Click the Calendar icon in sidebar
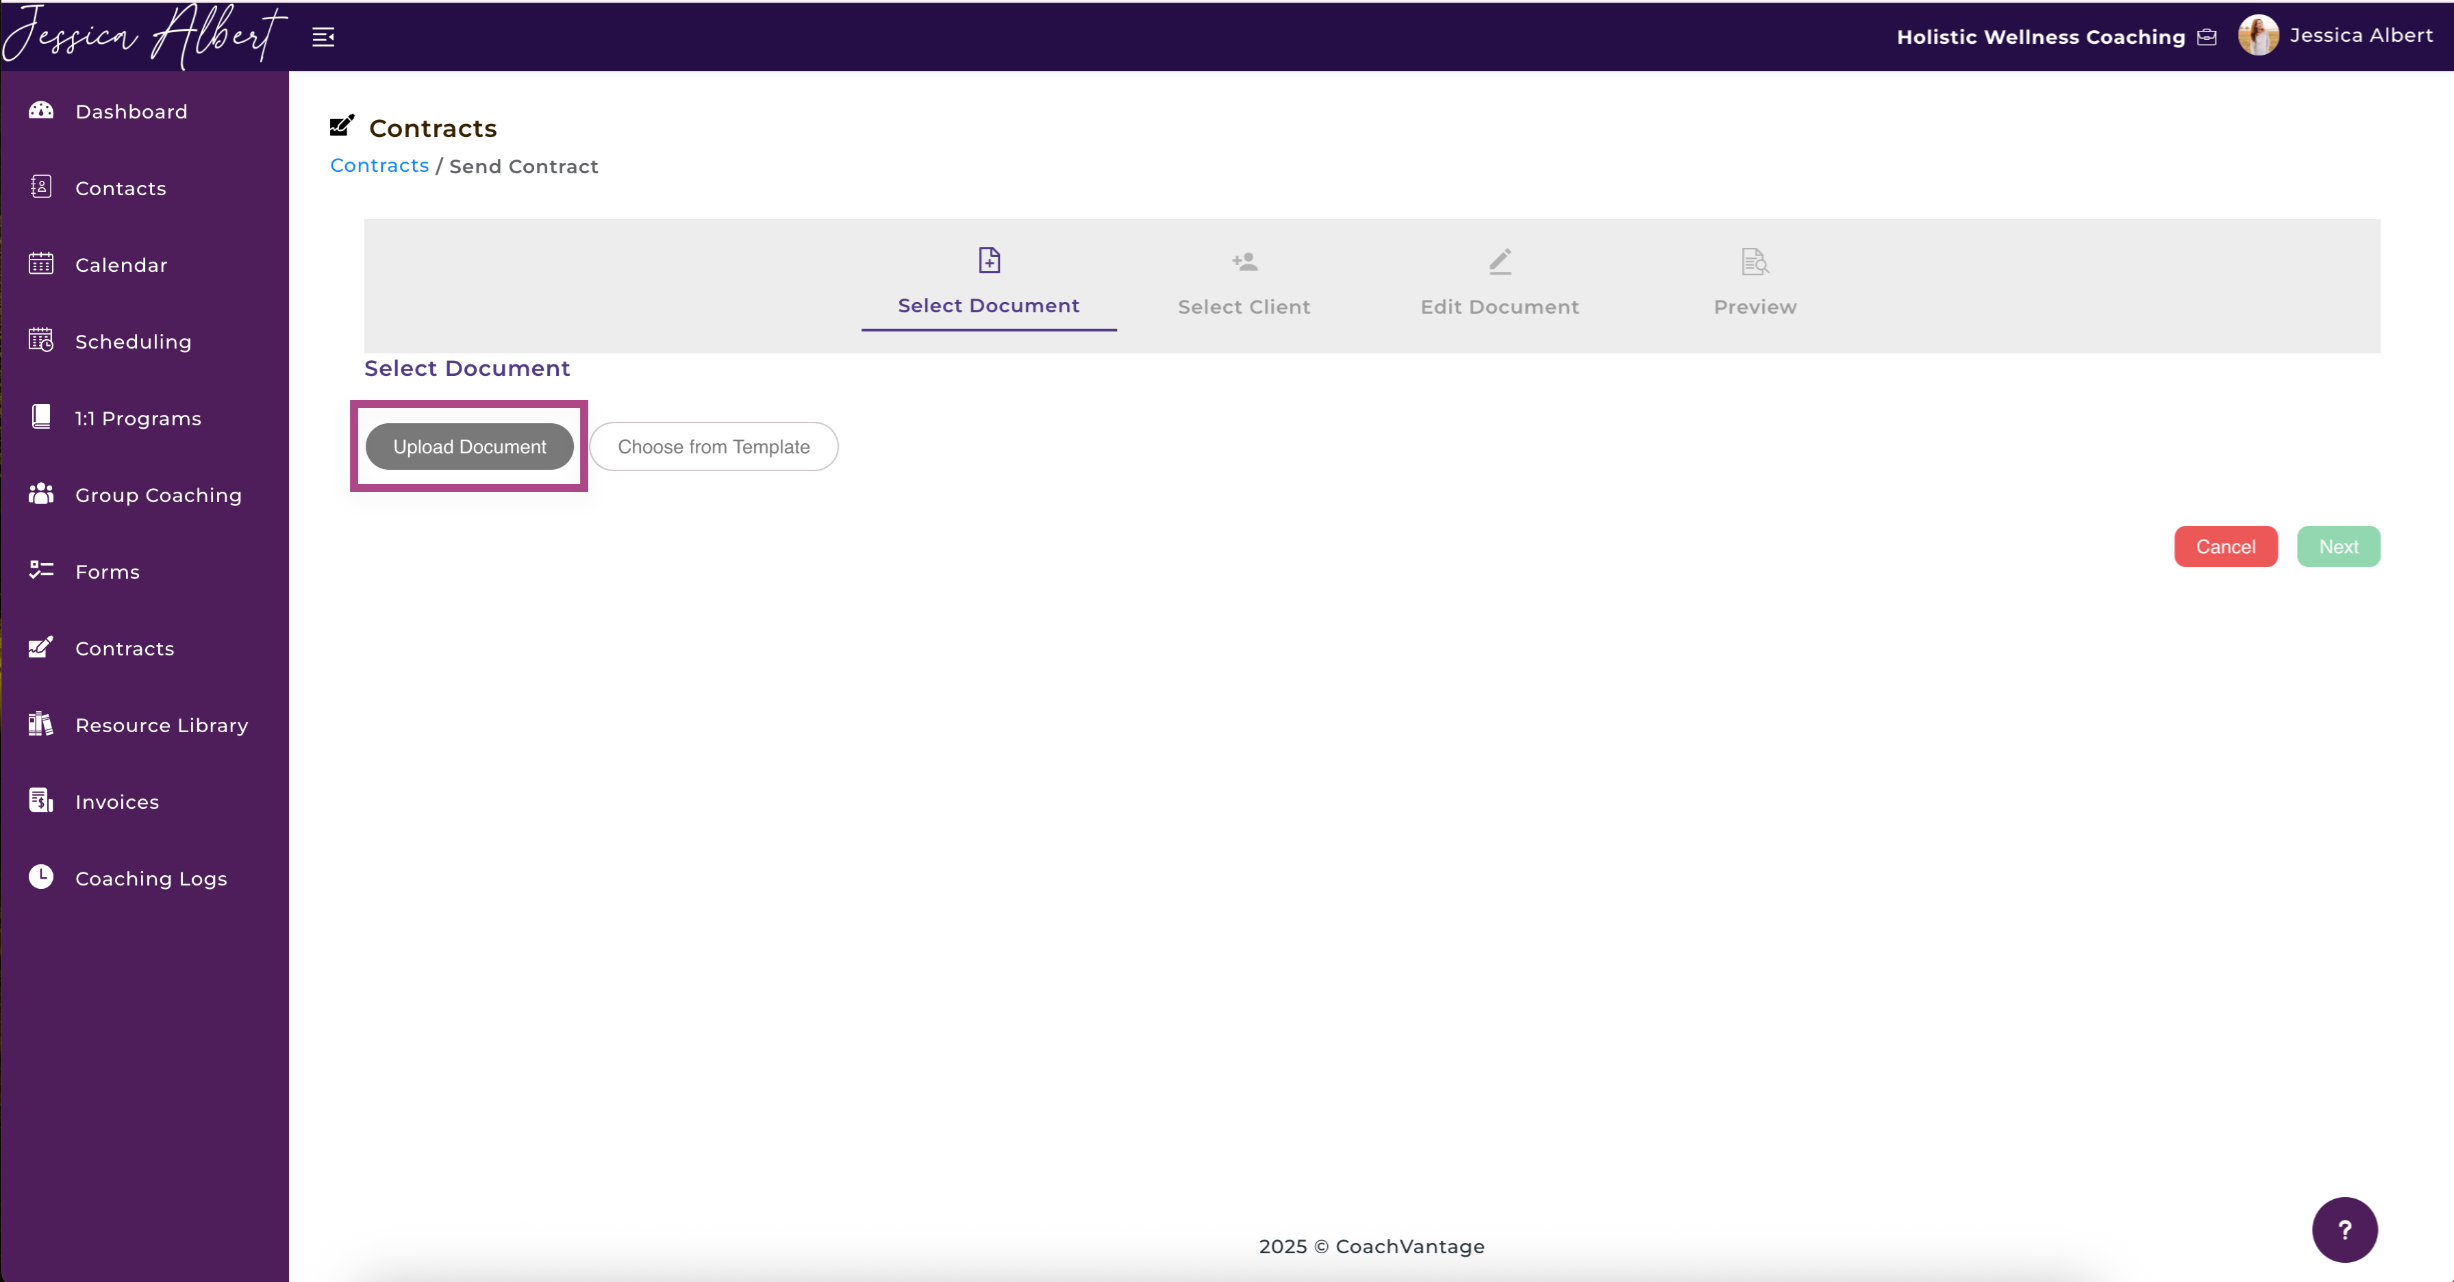The width and height of the screenshot is (2454, 1282). 41,264
